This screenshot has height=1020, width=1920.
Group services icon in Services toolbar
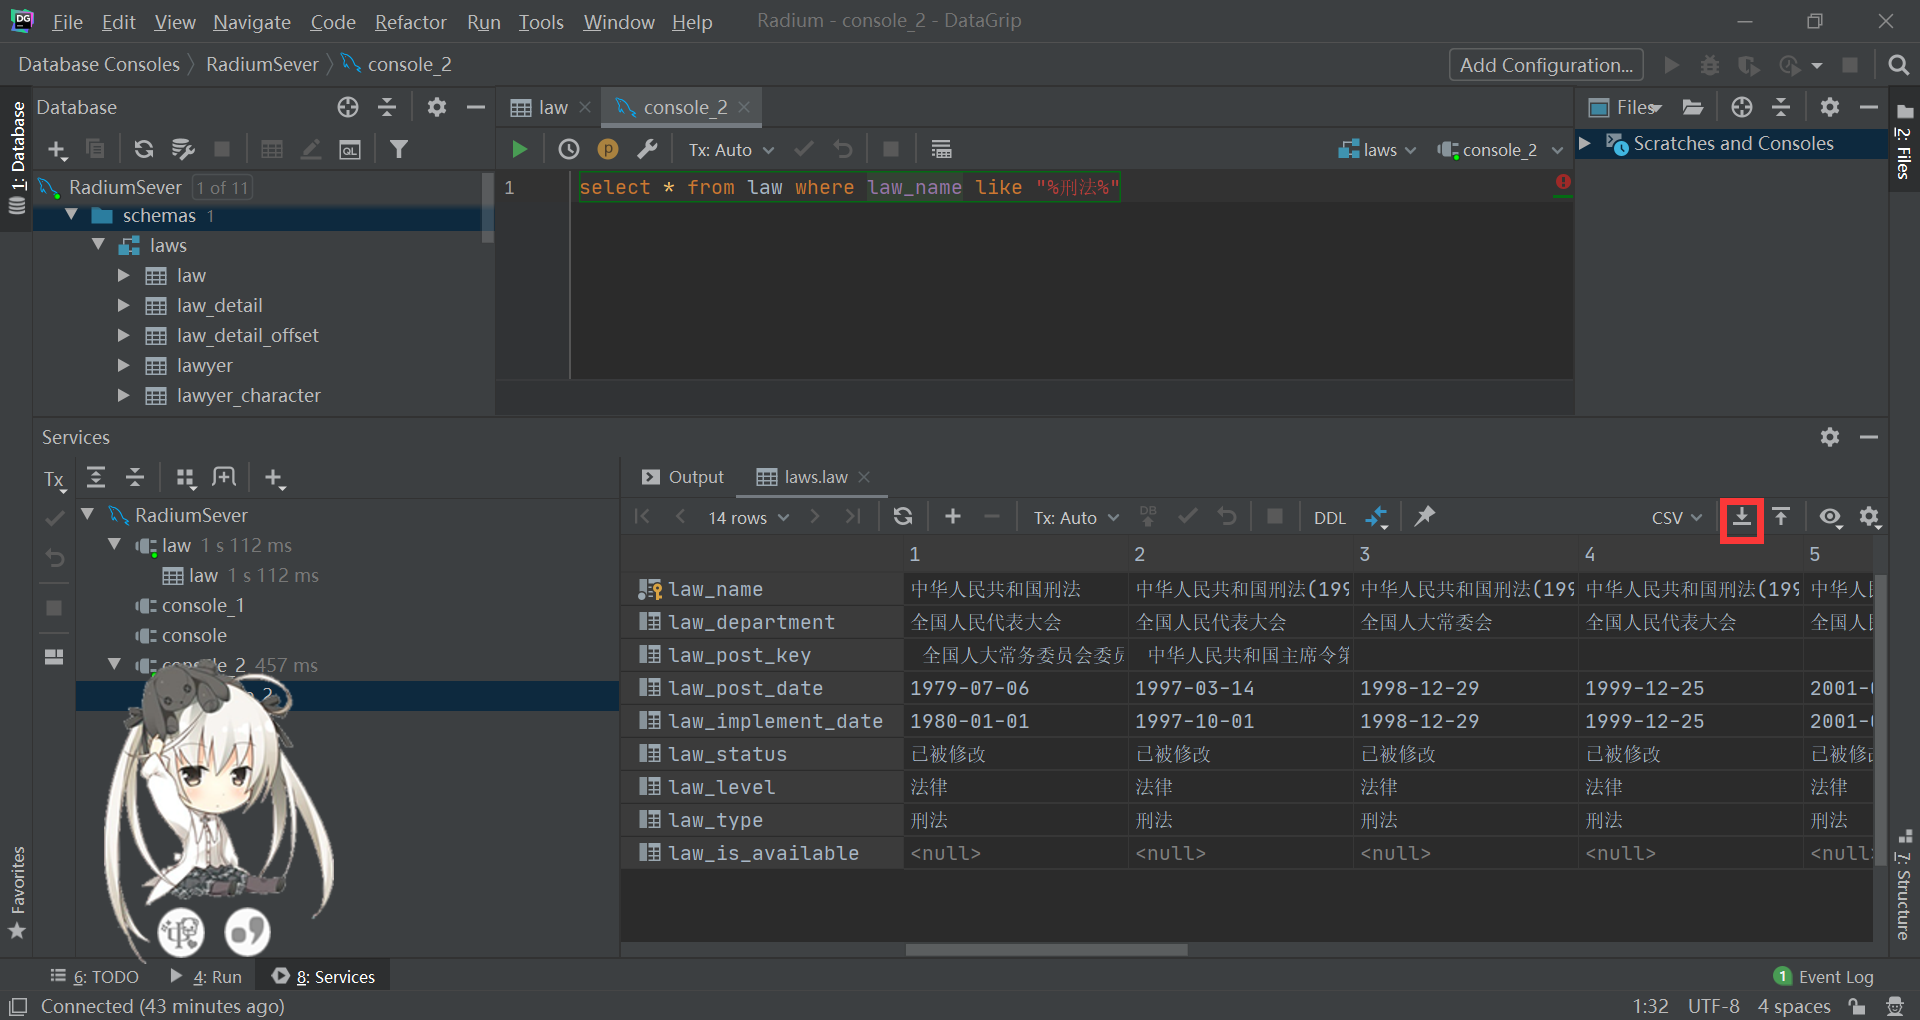coord(186,478)
